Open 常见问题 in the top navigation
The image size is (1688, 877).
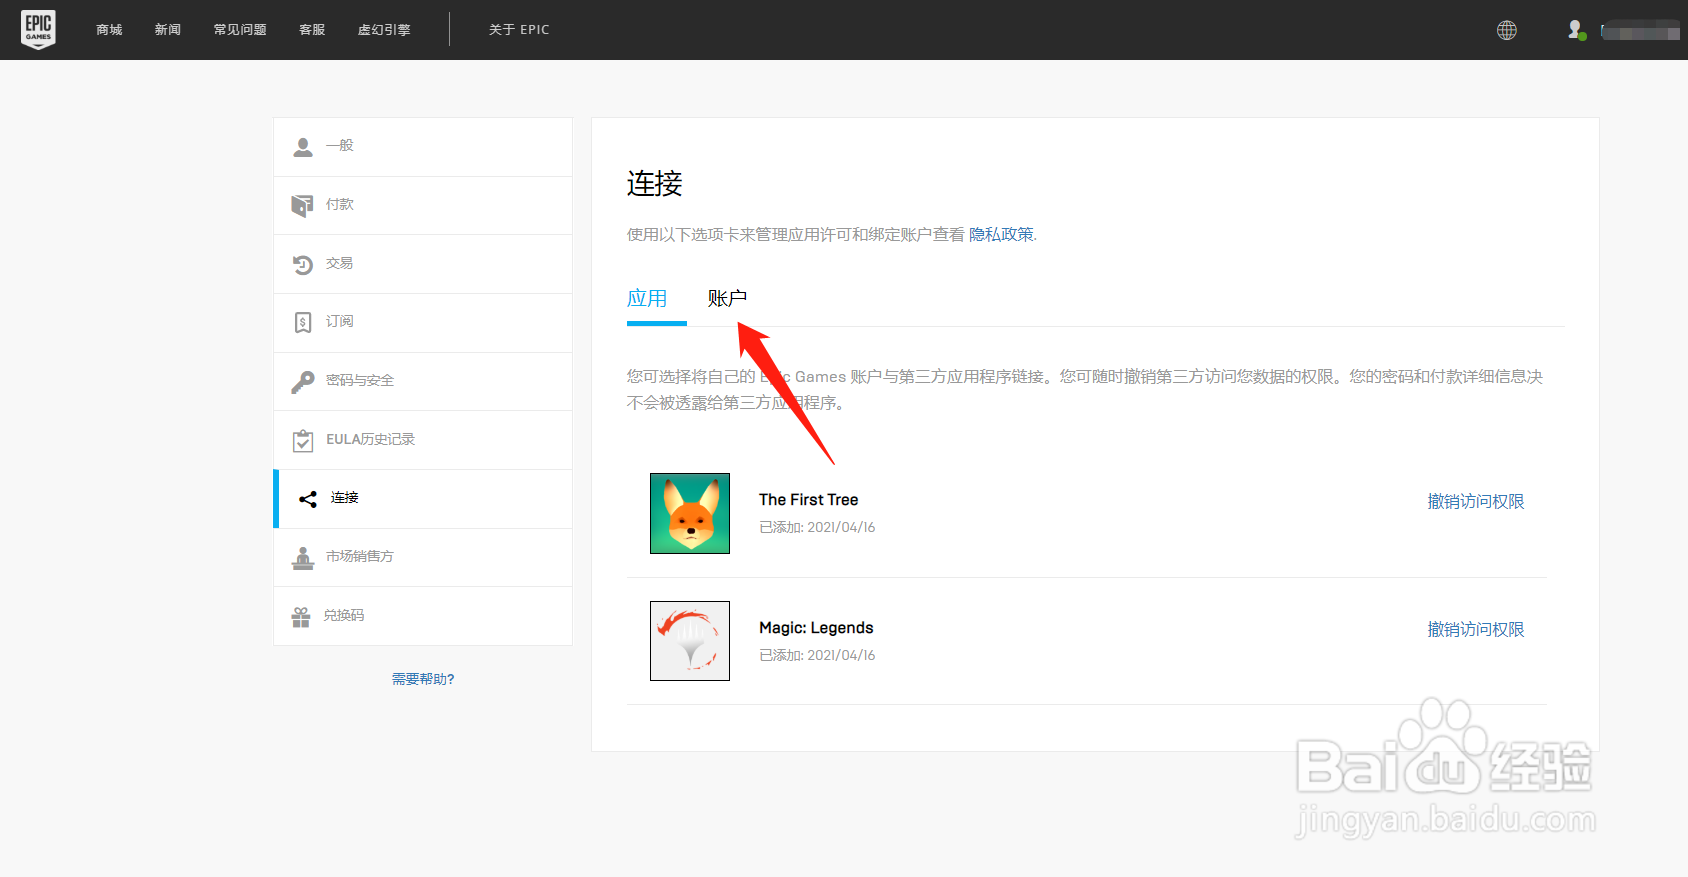click(x=240, y=30)
